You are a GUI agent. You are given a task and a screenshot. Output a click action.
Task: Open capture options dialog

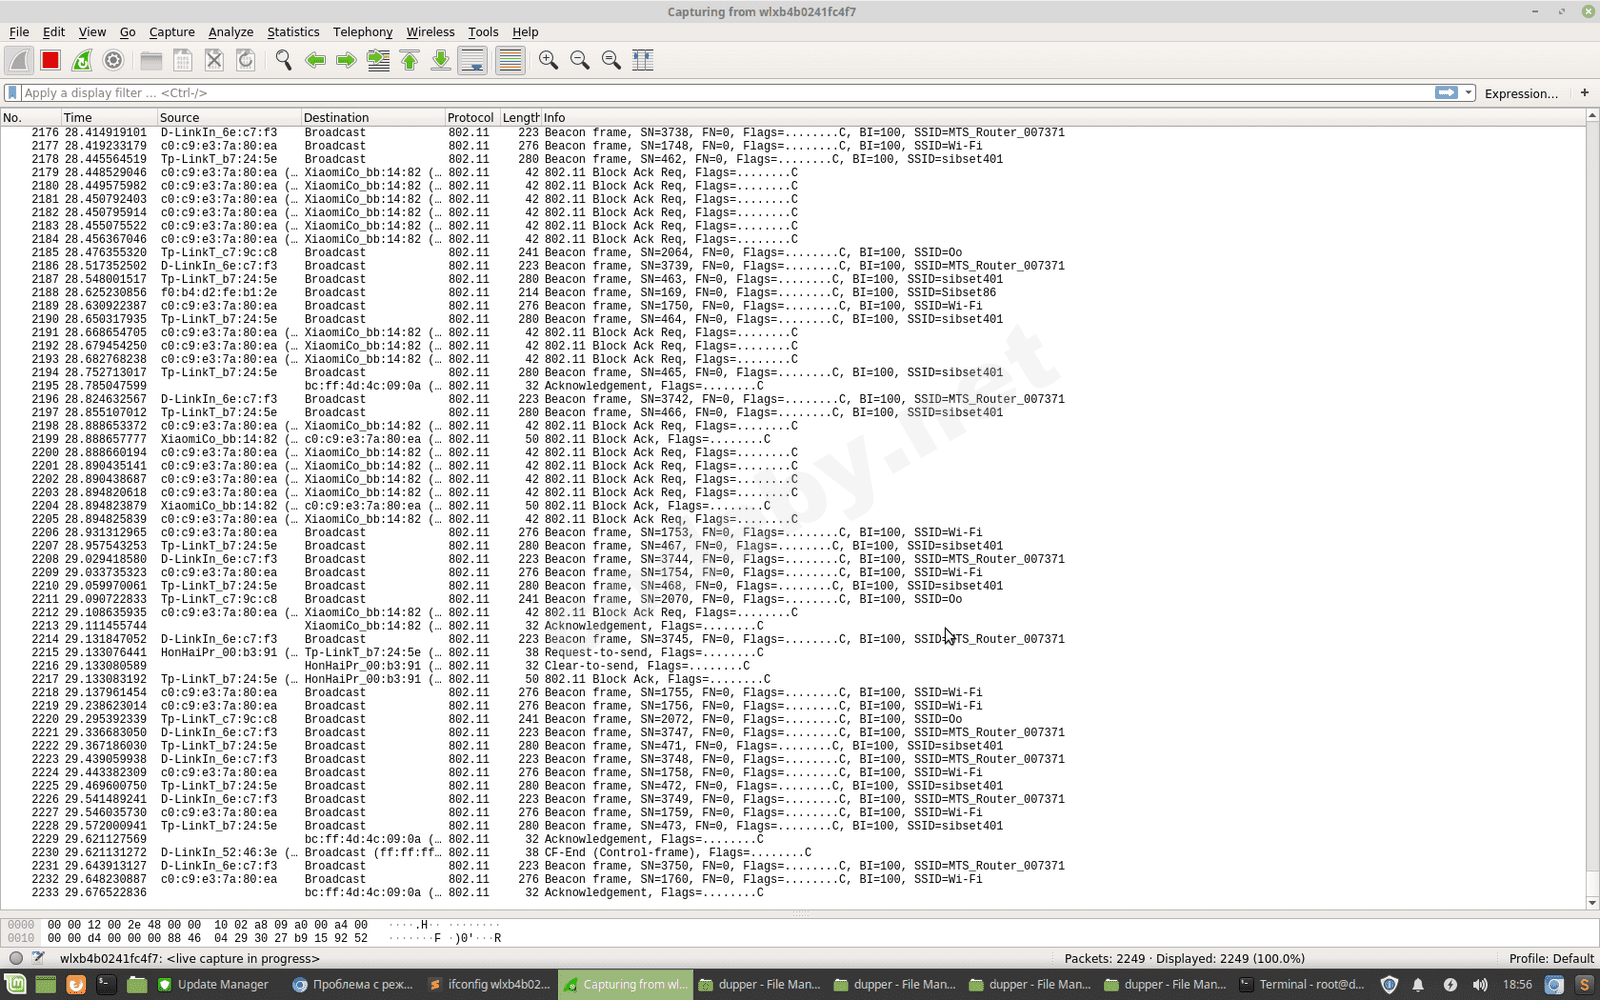point(114,60)
